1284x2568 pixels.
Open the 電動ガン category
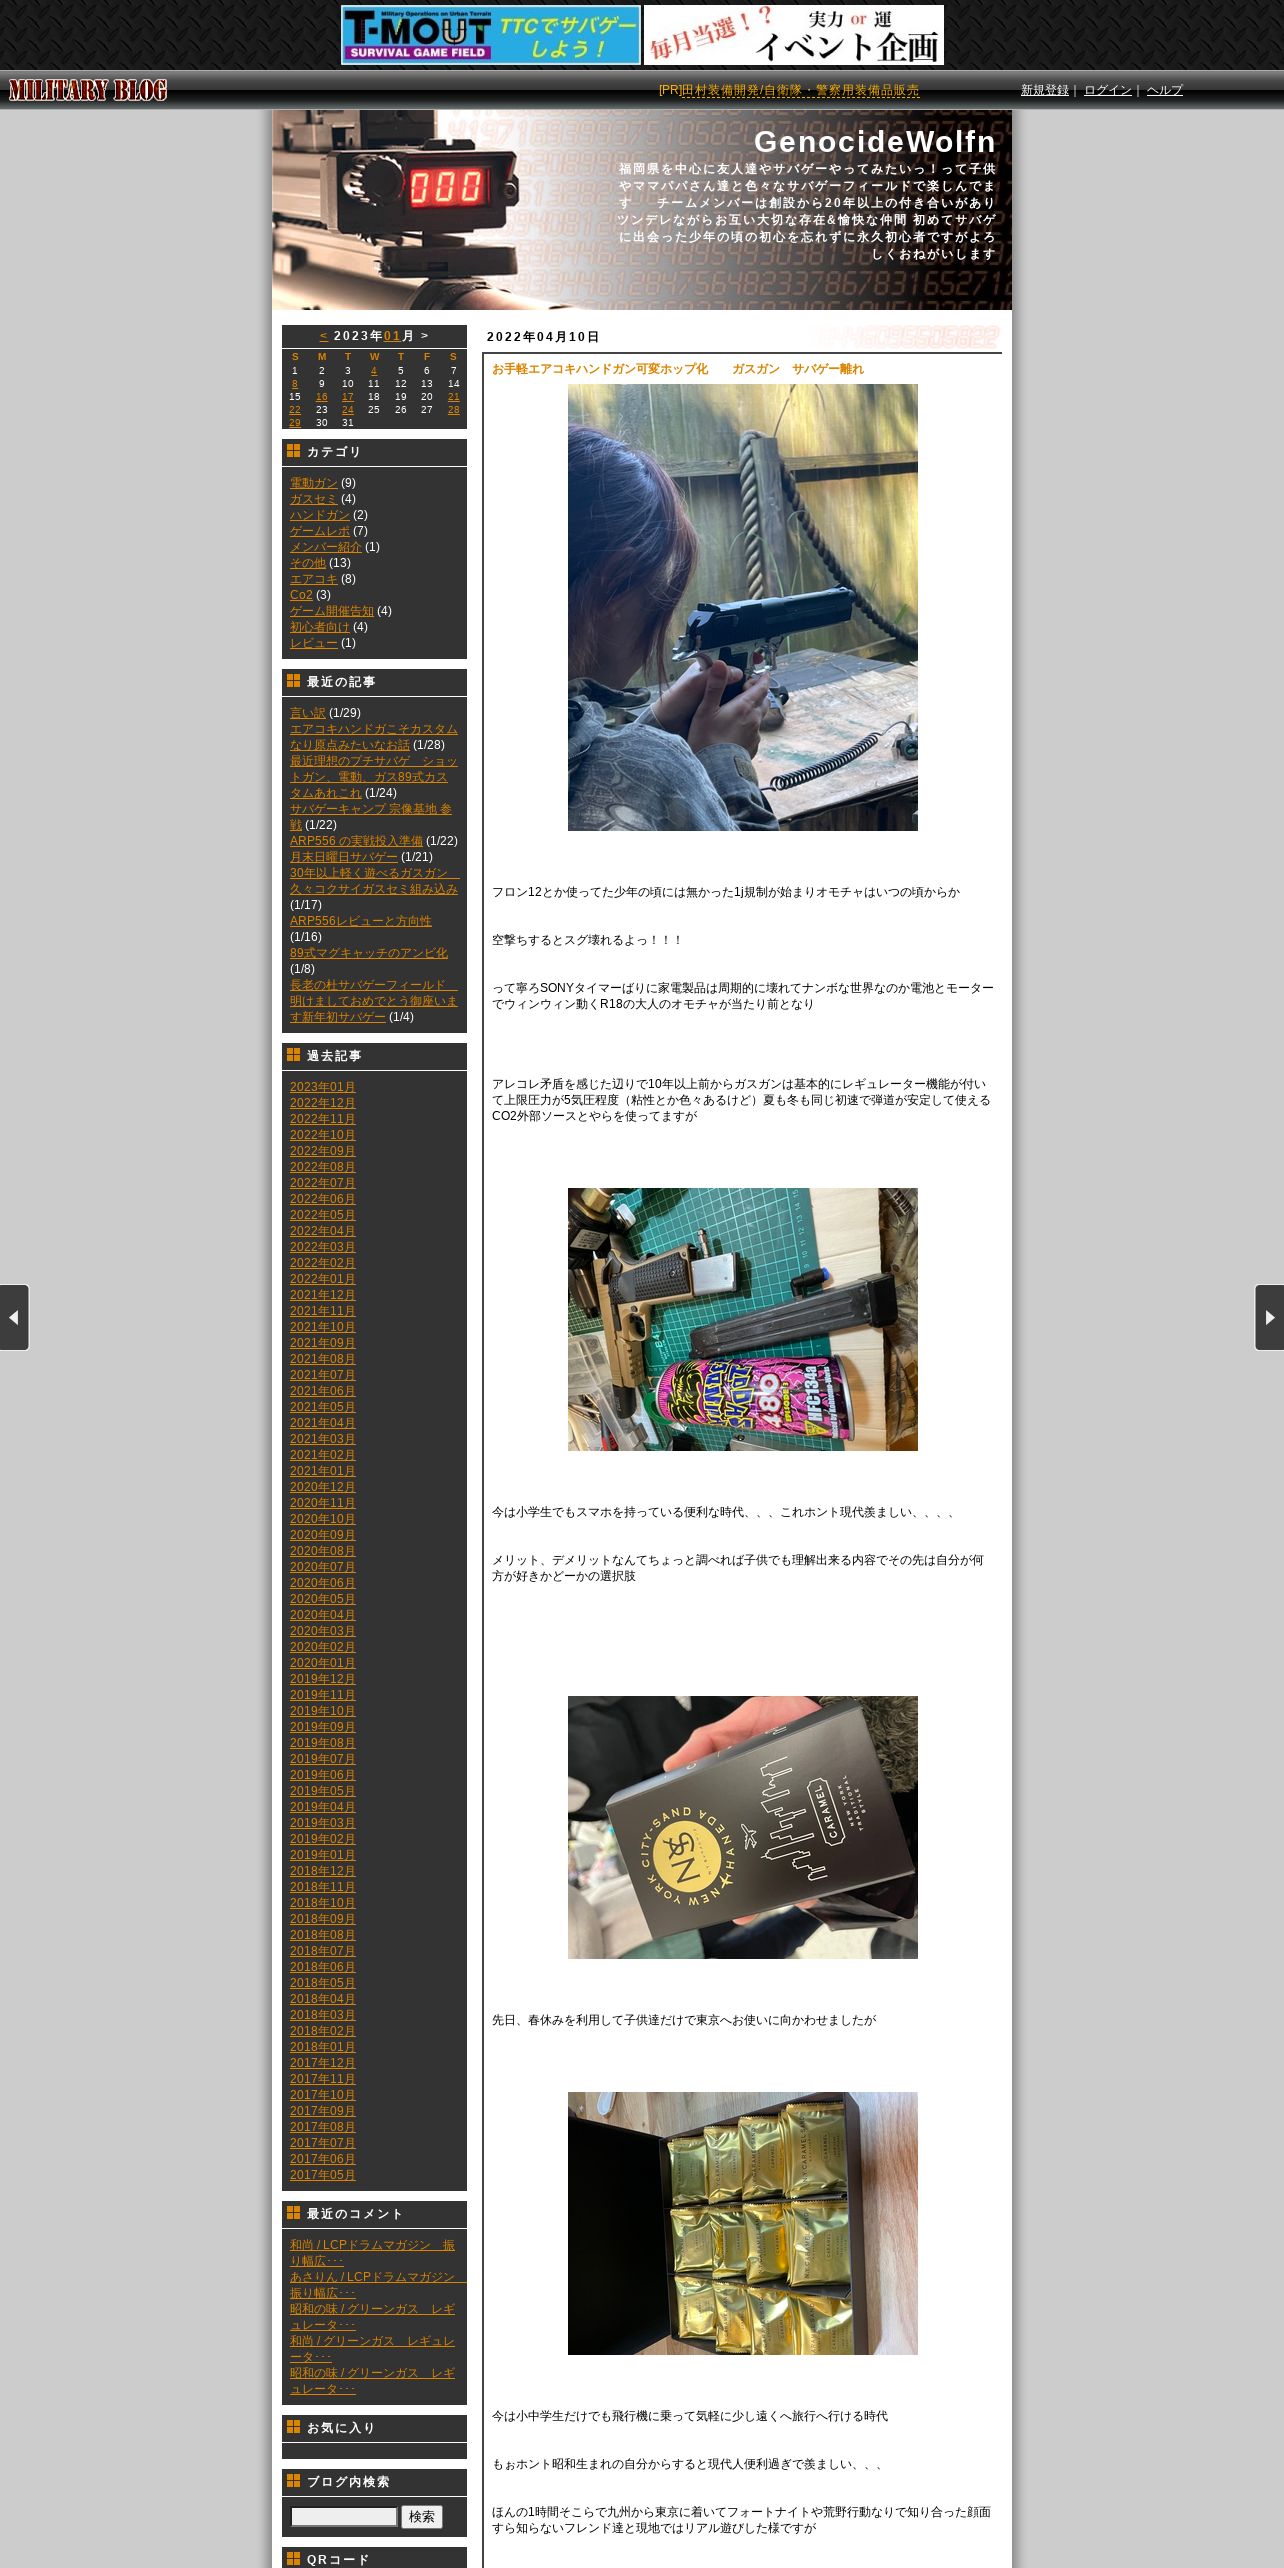click(x=314, y=483)
